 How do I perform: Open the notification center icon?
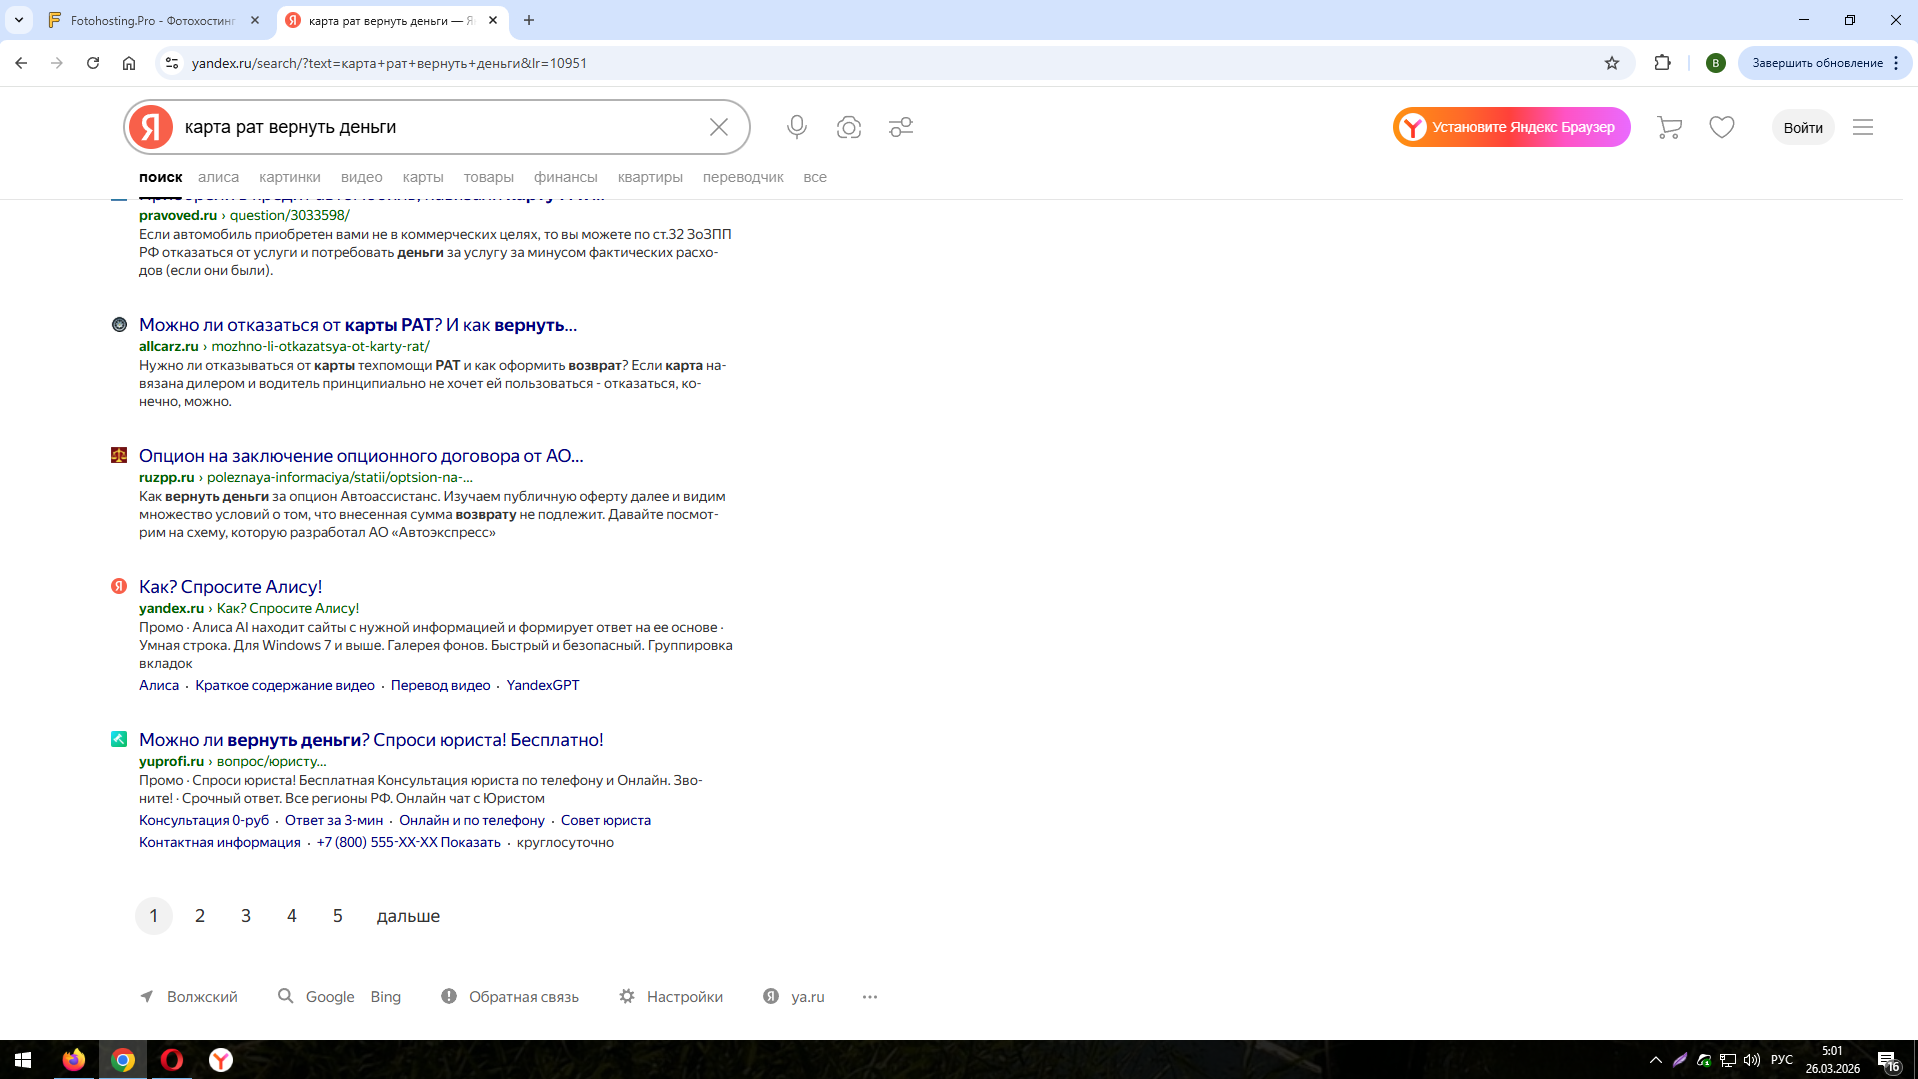(1888, 1060)
